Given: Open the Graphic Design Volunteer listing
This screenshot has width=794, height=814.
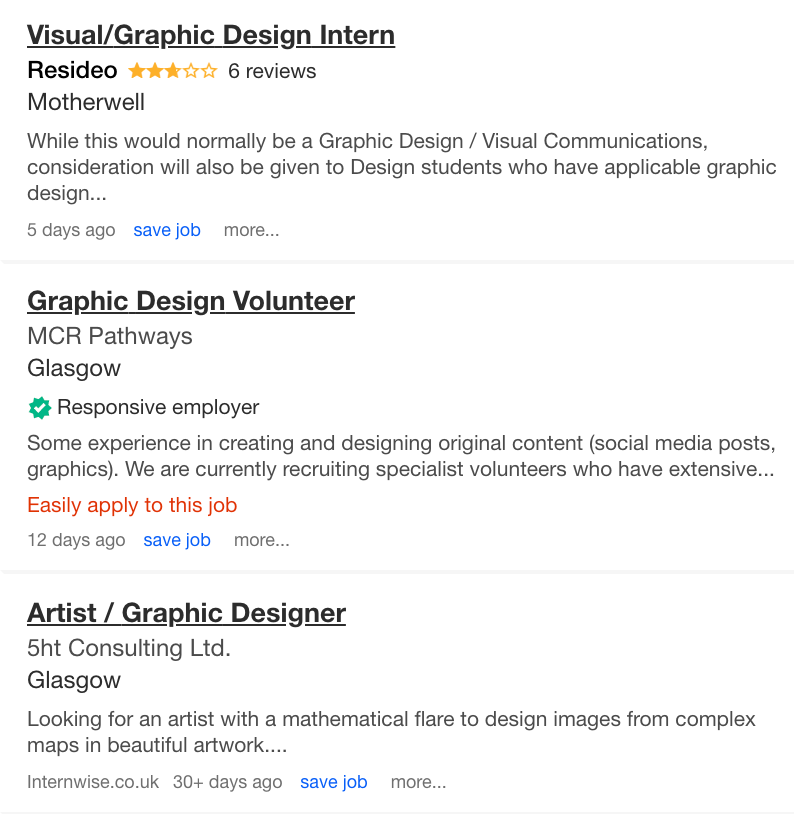Looking at the screenshot, I should 190,301.
